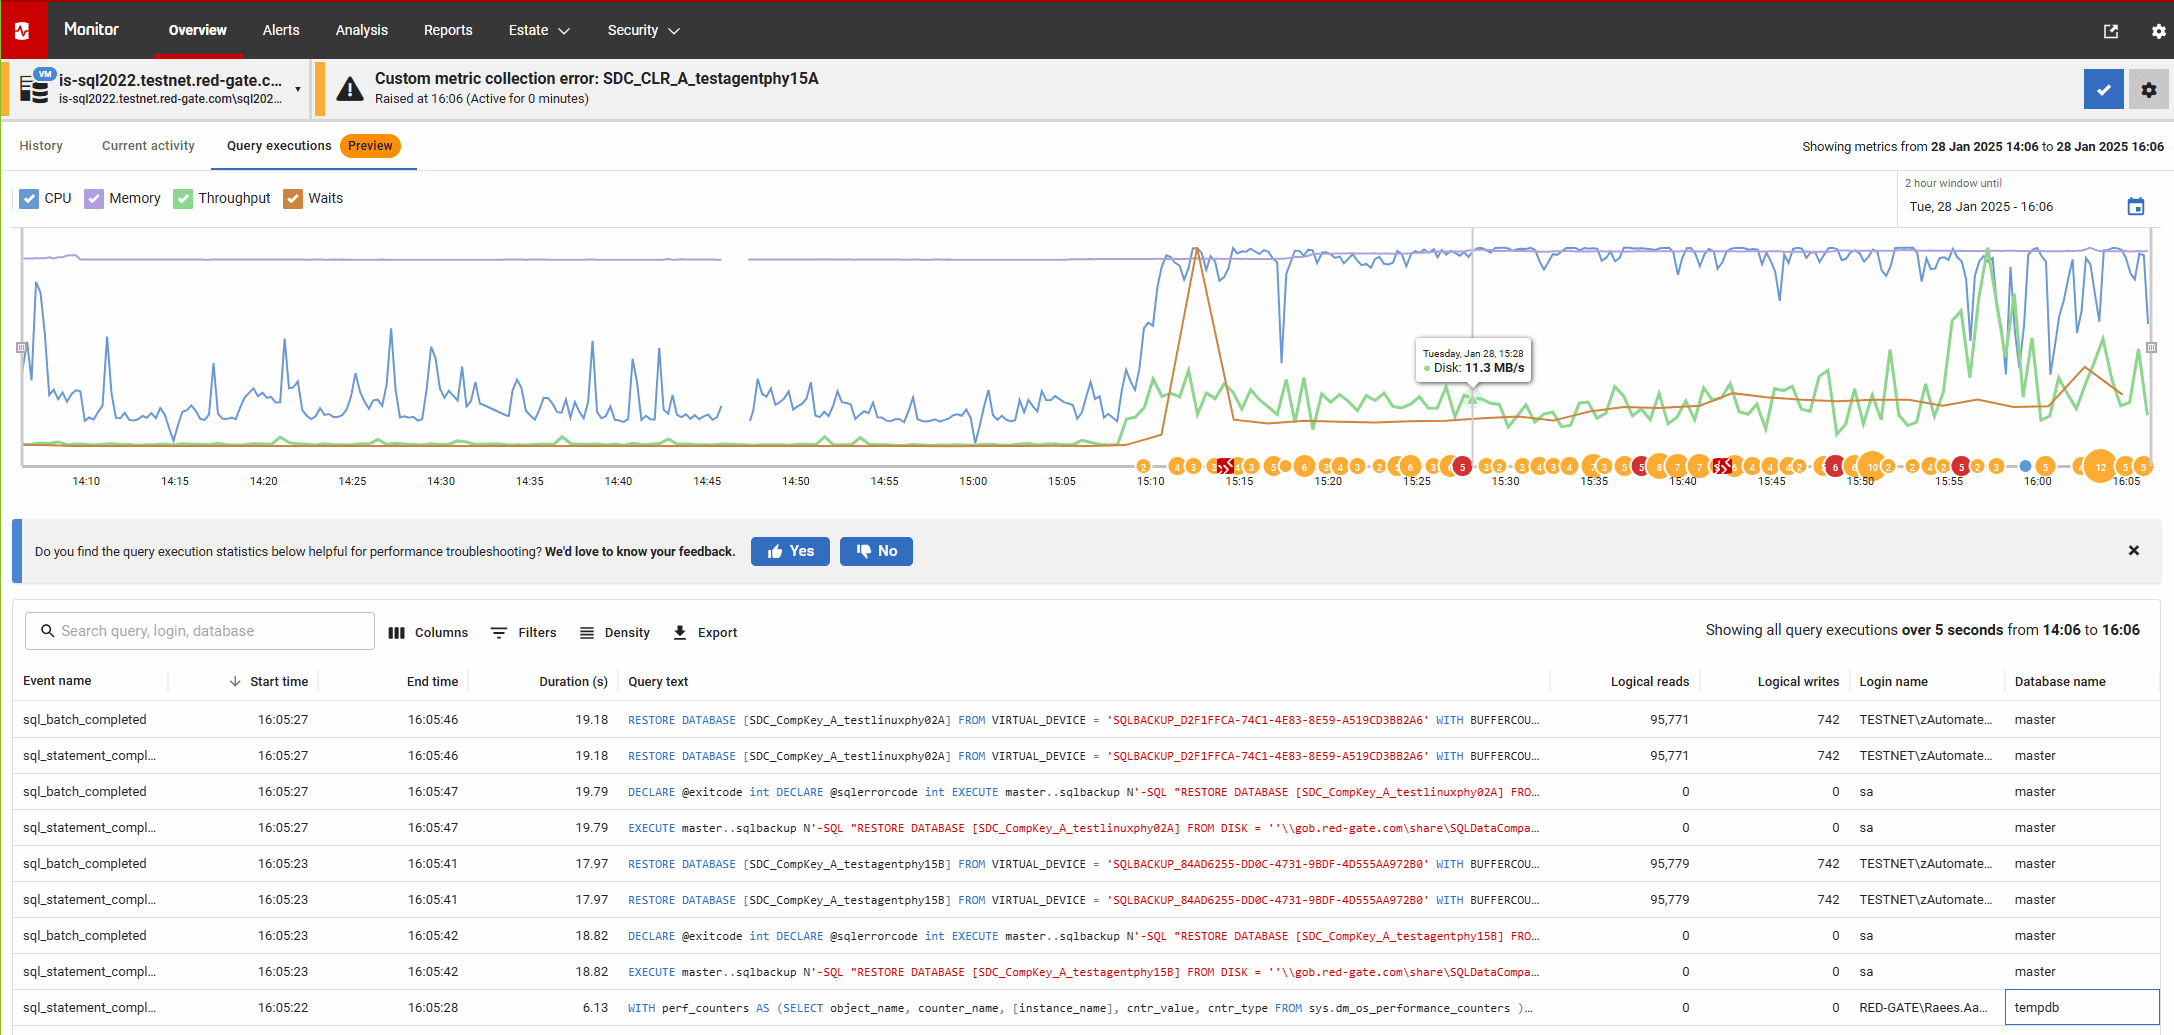Select the Alerts menu item

[281, 30]
